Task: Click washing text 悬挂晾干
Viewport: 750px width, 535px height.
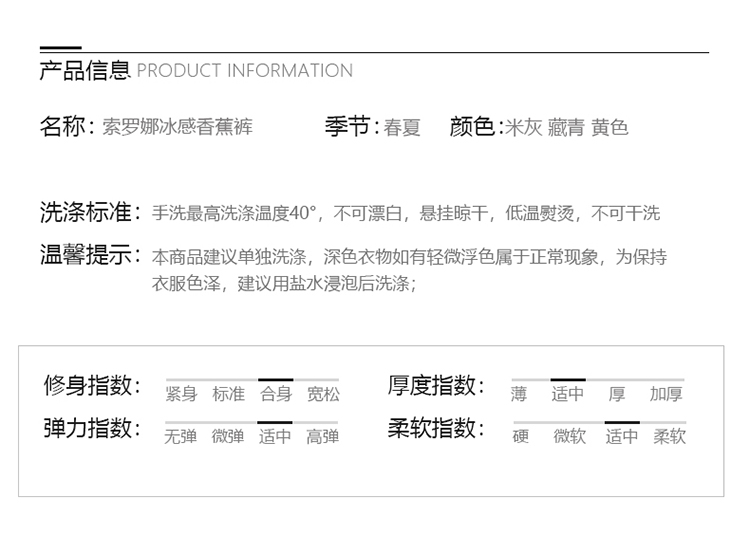Action: point(453,213)
